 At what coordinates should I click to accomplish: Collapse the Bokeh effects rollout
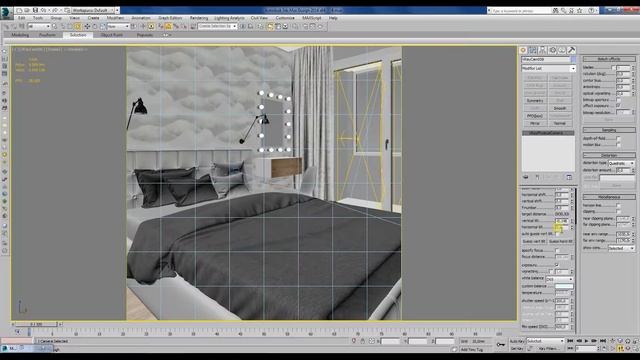click(609, 59)
